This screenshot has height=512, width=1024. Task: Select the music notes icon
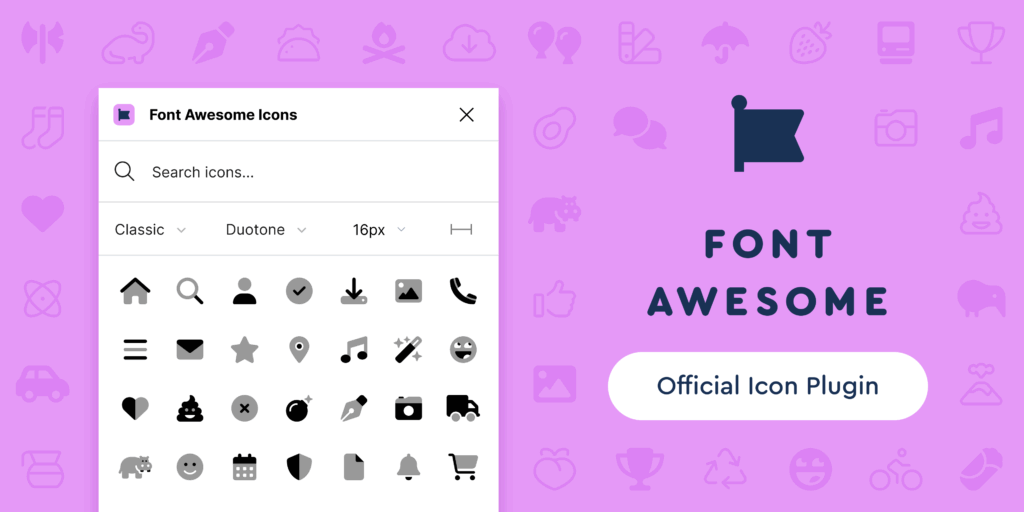point(354,350)
